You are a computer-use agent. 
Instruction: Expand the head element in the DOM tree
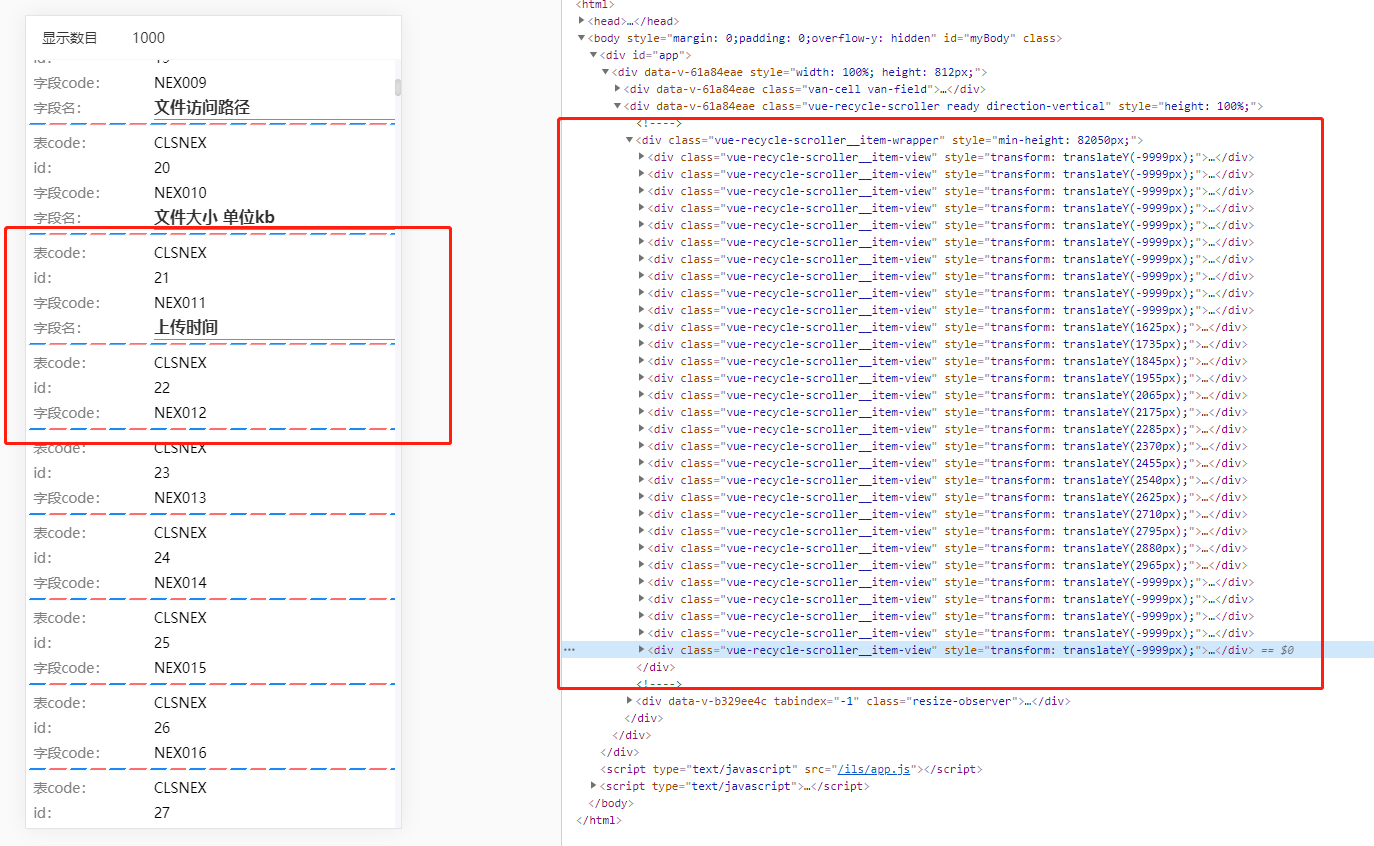click(582, 20)
